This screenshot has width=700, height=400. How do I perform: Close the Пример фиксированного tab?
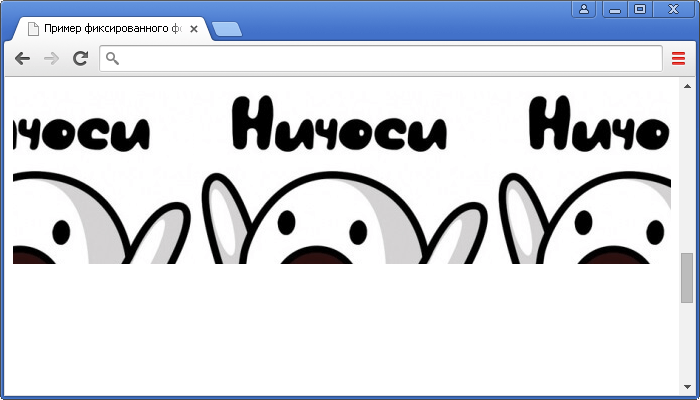[194, 29]
